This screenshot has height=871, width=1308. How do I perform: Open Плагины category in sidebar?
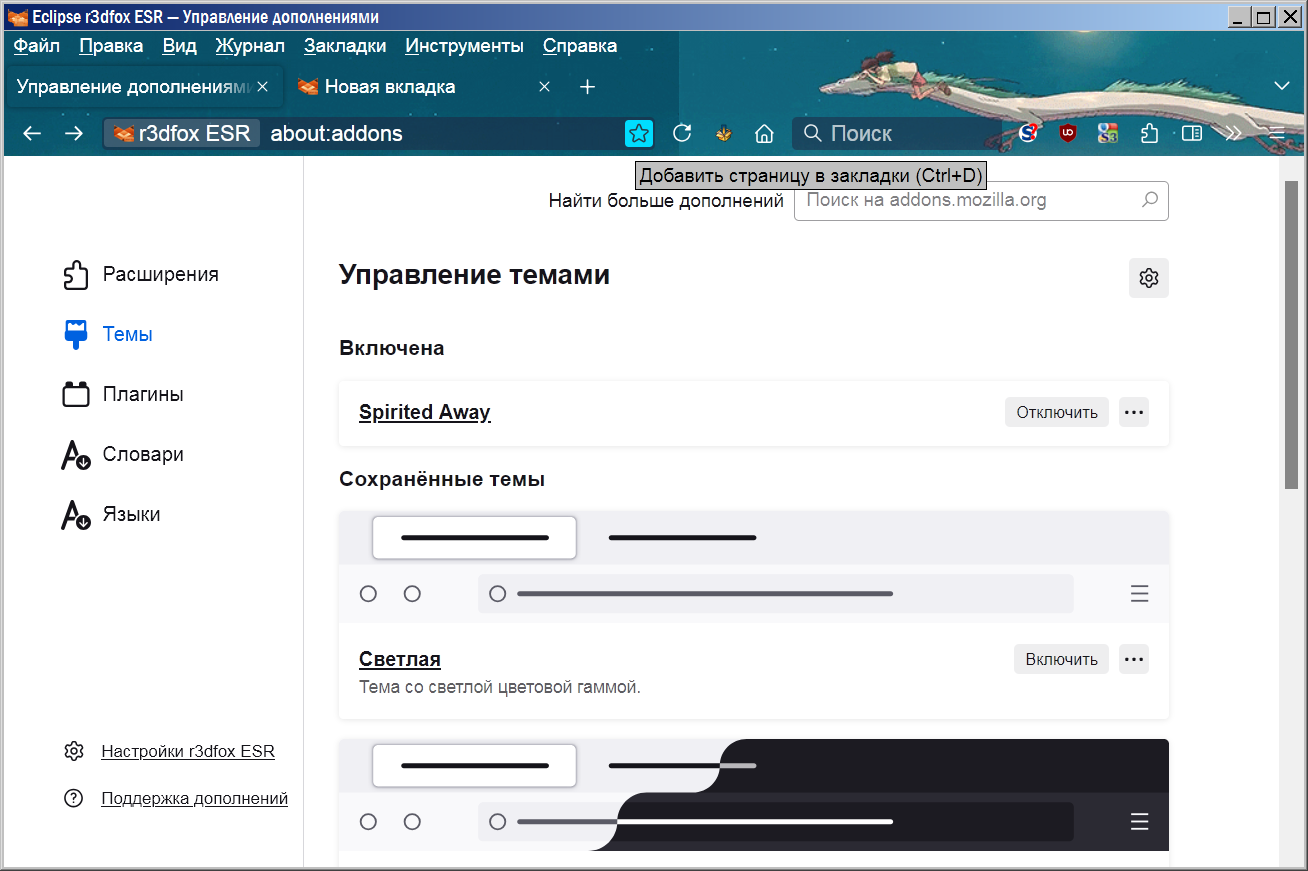[122, 394]
